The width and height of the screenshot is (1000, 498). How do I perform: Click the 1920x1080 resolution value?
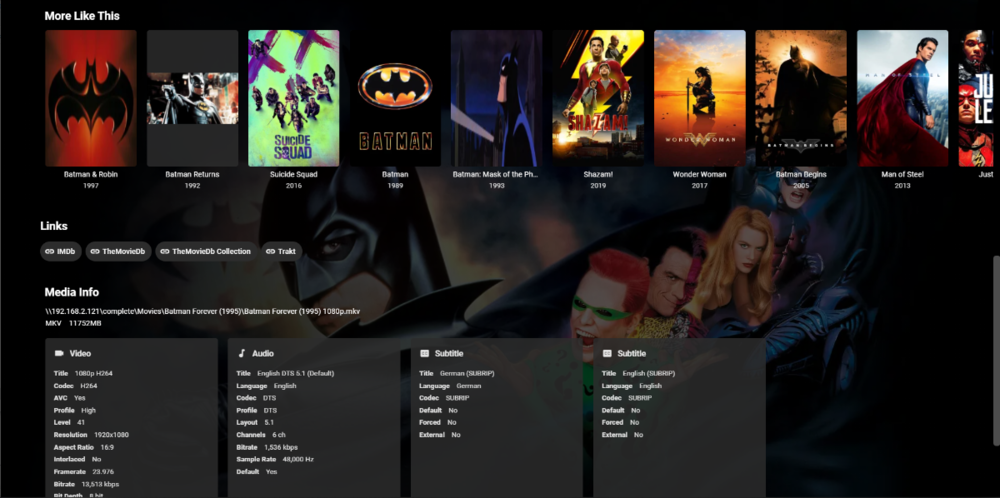coord(112,435)
